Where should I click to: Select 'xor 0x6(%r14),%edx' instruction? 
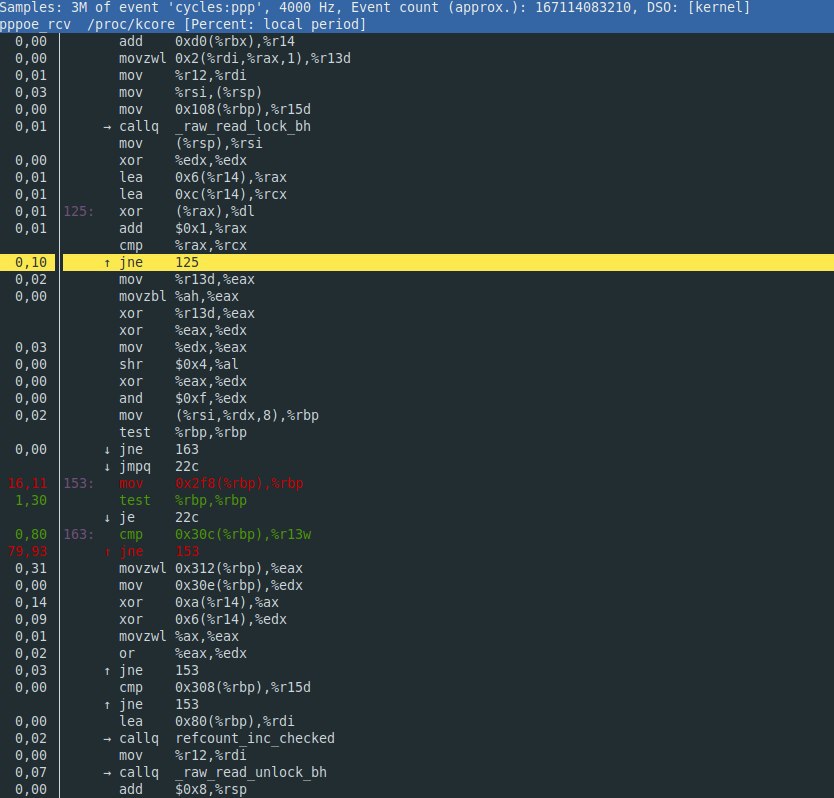[203, 619]
